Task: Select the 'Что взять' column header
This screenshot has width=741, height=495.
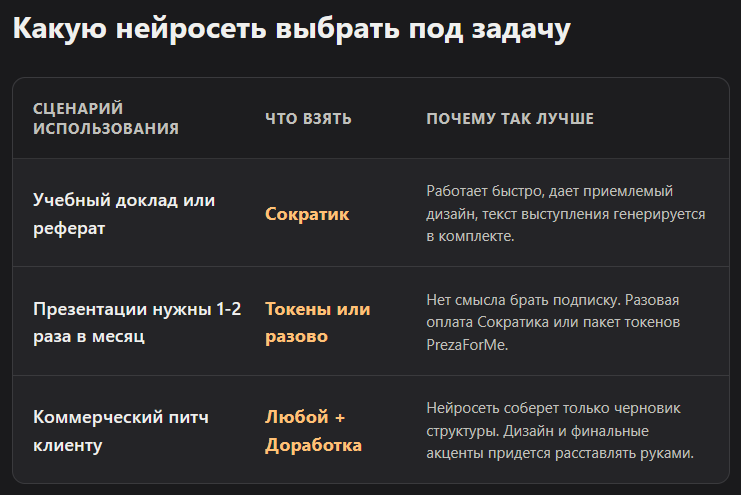Action: tap(308, 119)
